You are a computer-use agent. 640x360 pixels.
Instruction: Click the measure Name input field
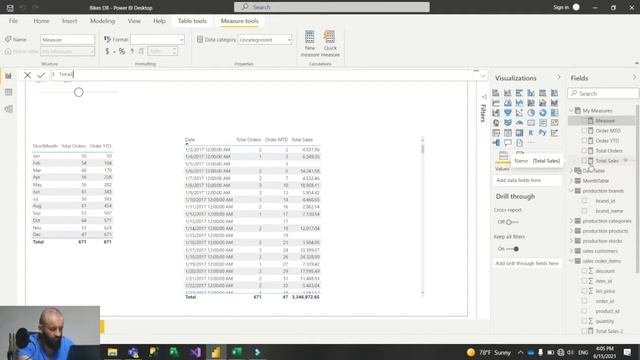(x=67, y=40)
